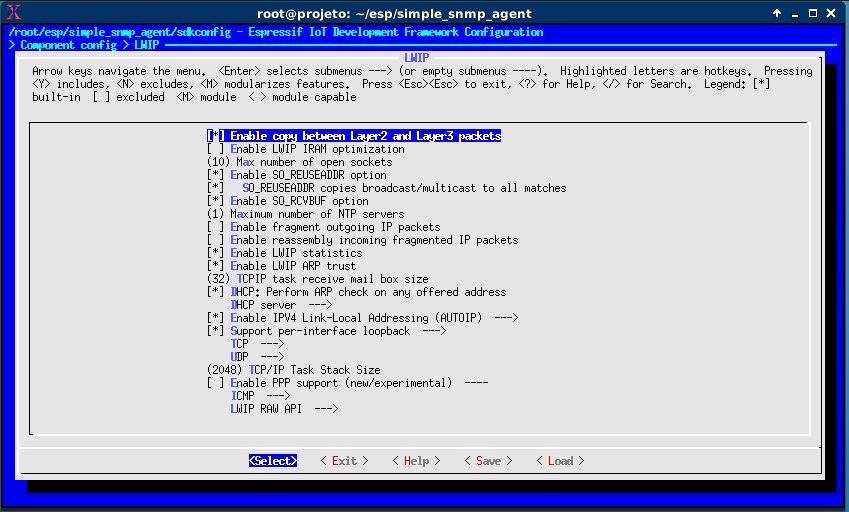
Task: Click Component config in breadcrumb path
Action: (x=68, y=45)
